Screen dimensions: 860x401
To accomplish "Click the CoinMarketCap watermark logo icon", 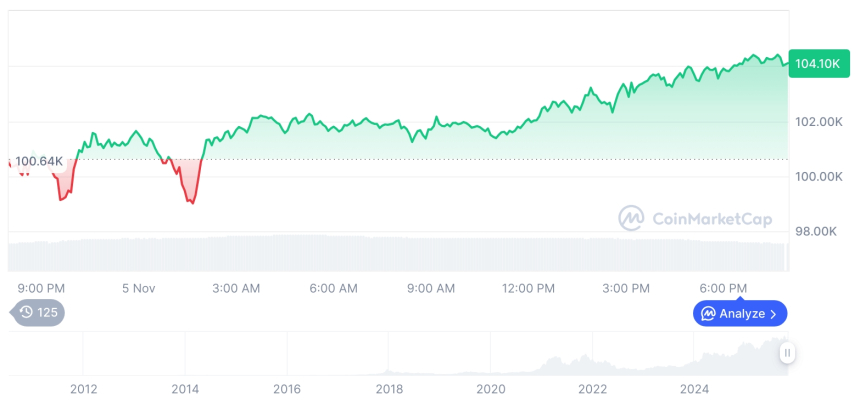I will point(631,218).
